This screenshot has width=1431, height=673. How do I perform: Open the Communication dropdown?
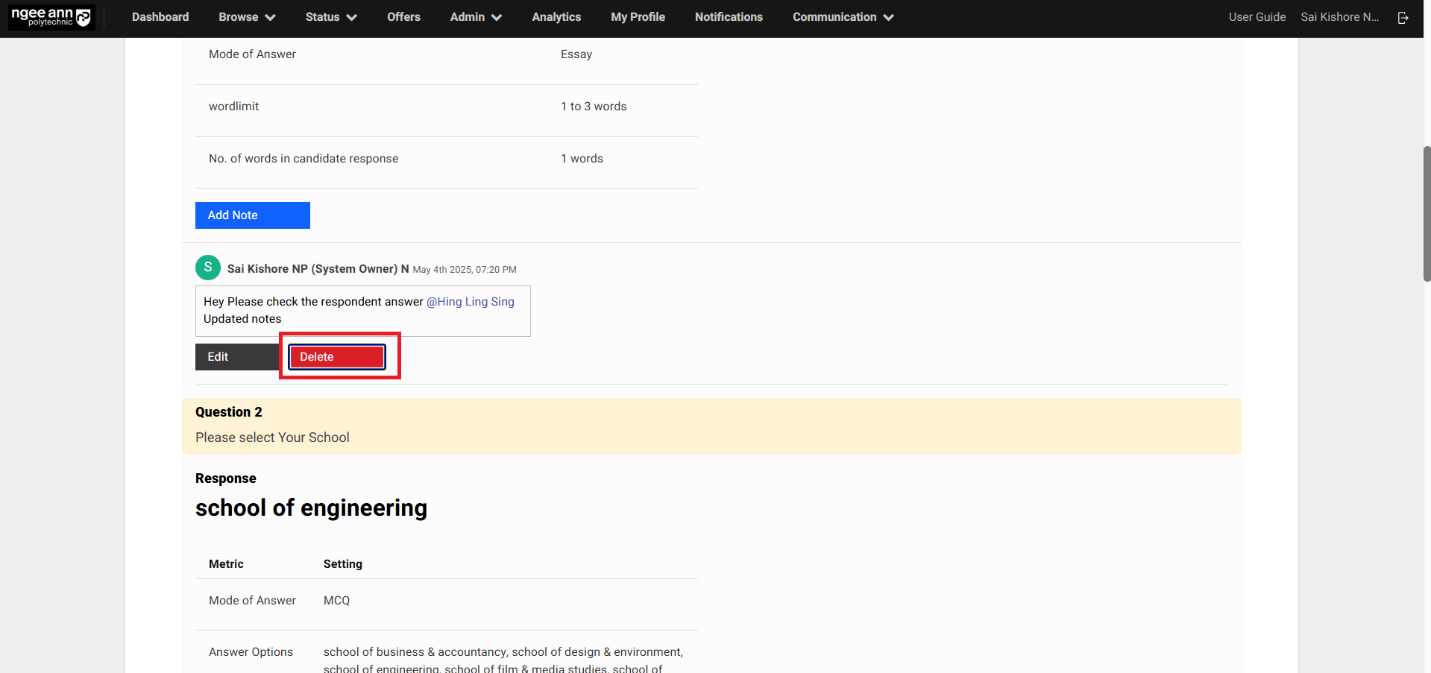843,17
